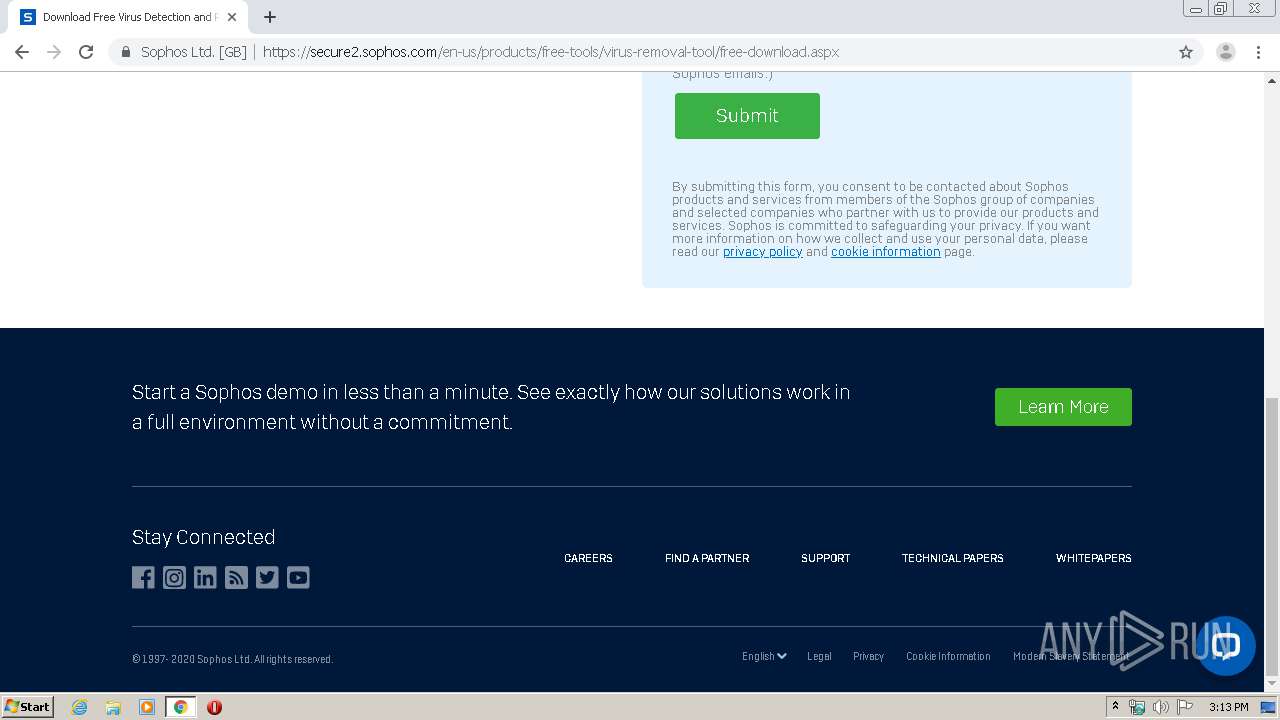Expand the English language dropdown
Viewport: 1280px width, 720px height.
click(x=764, y=656)
